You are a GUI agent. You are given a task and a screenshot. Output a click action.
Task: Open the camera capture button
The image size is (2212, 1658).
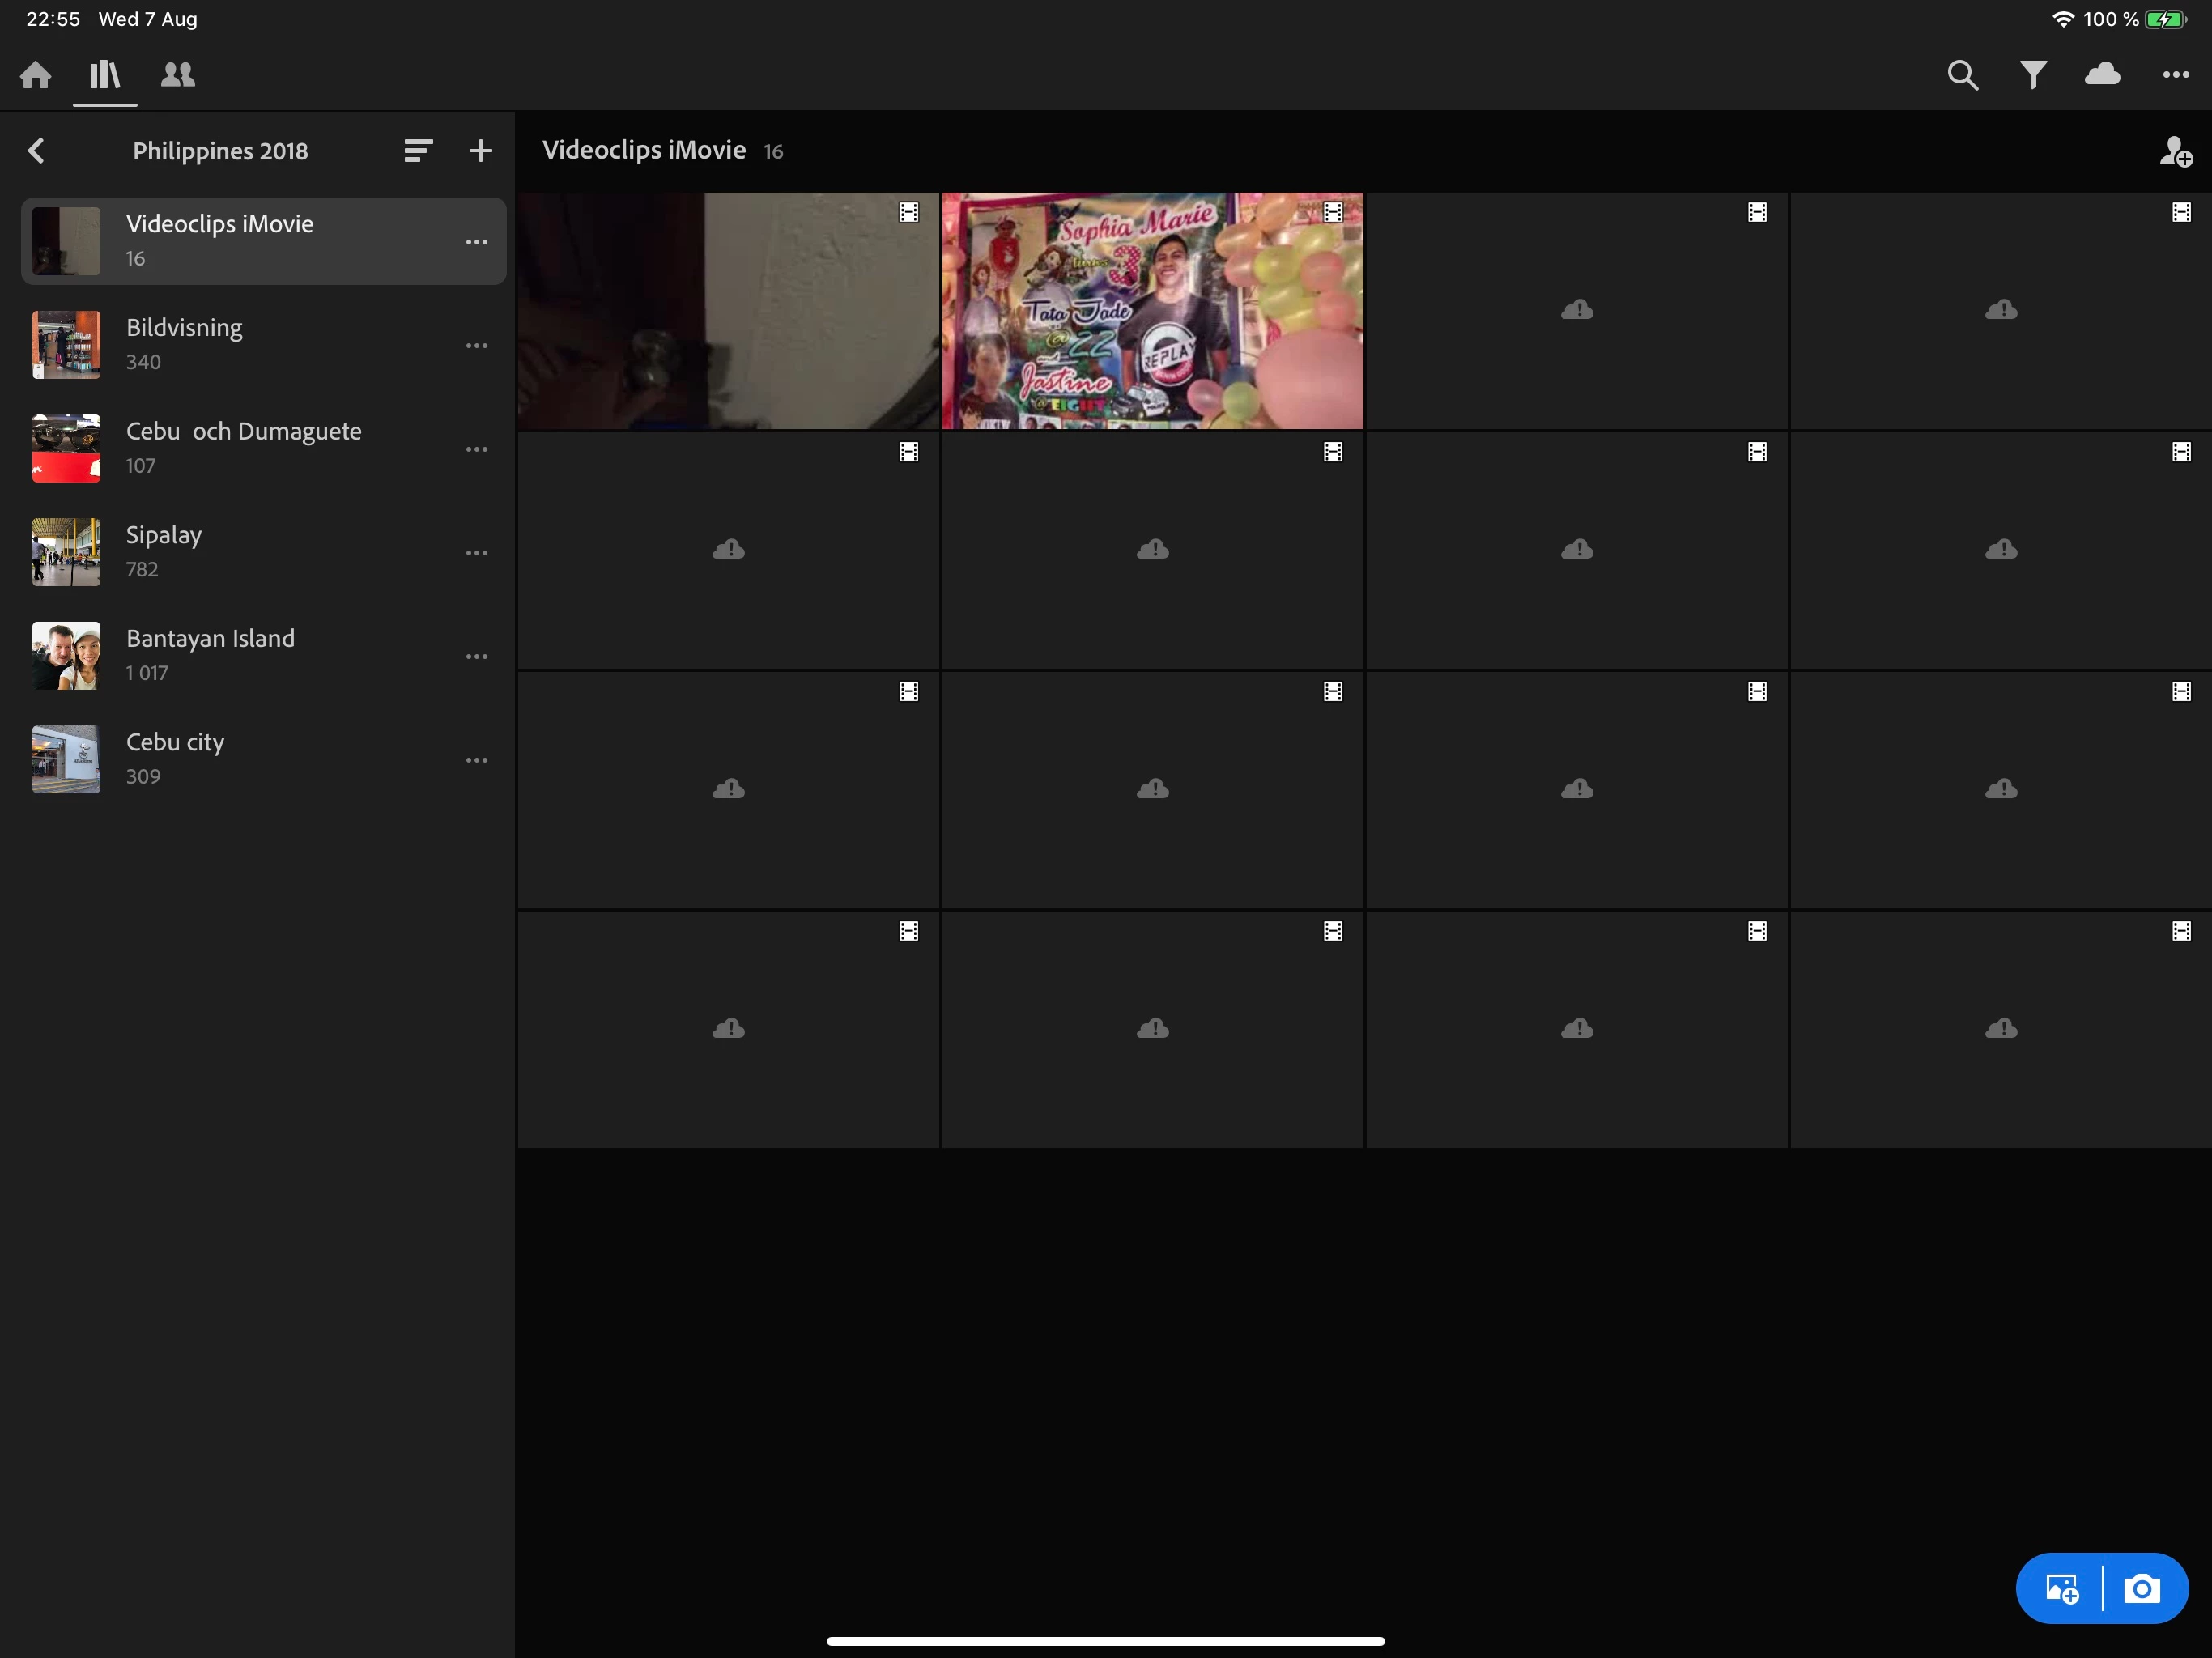pyautogui.click(x=2142, y=1588)
